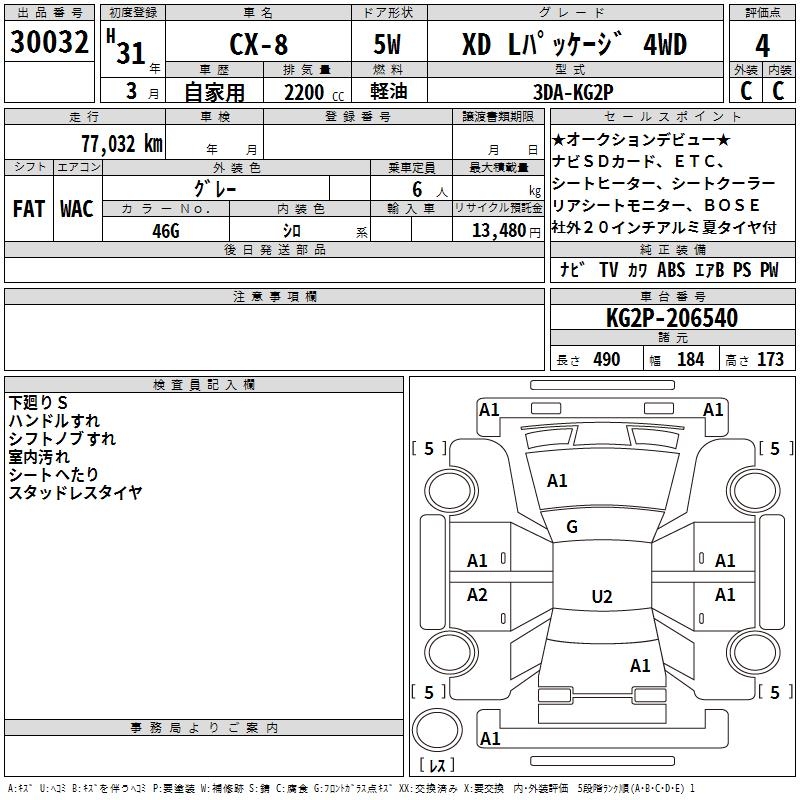This screenshot has height=800, width=800.
Task: Click the 注意事項欄 section header
Action: click(x=274, y=296)
